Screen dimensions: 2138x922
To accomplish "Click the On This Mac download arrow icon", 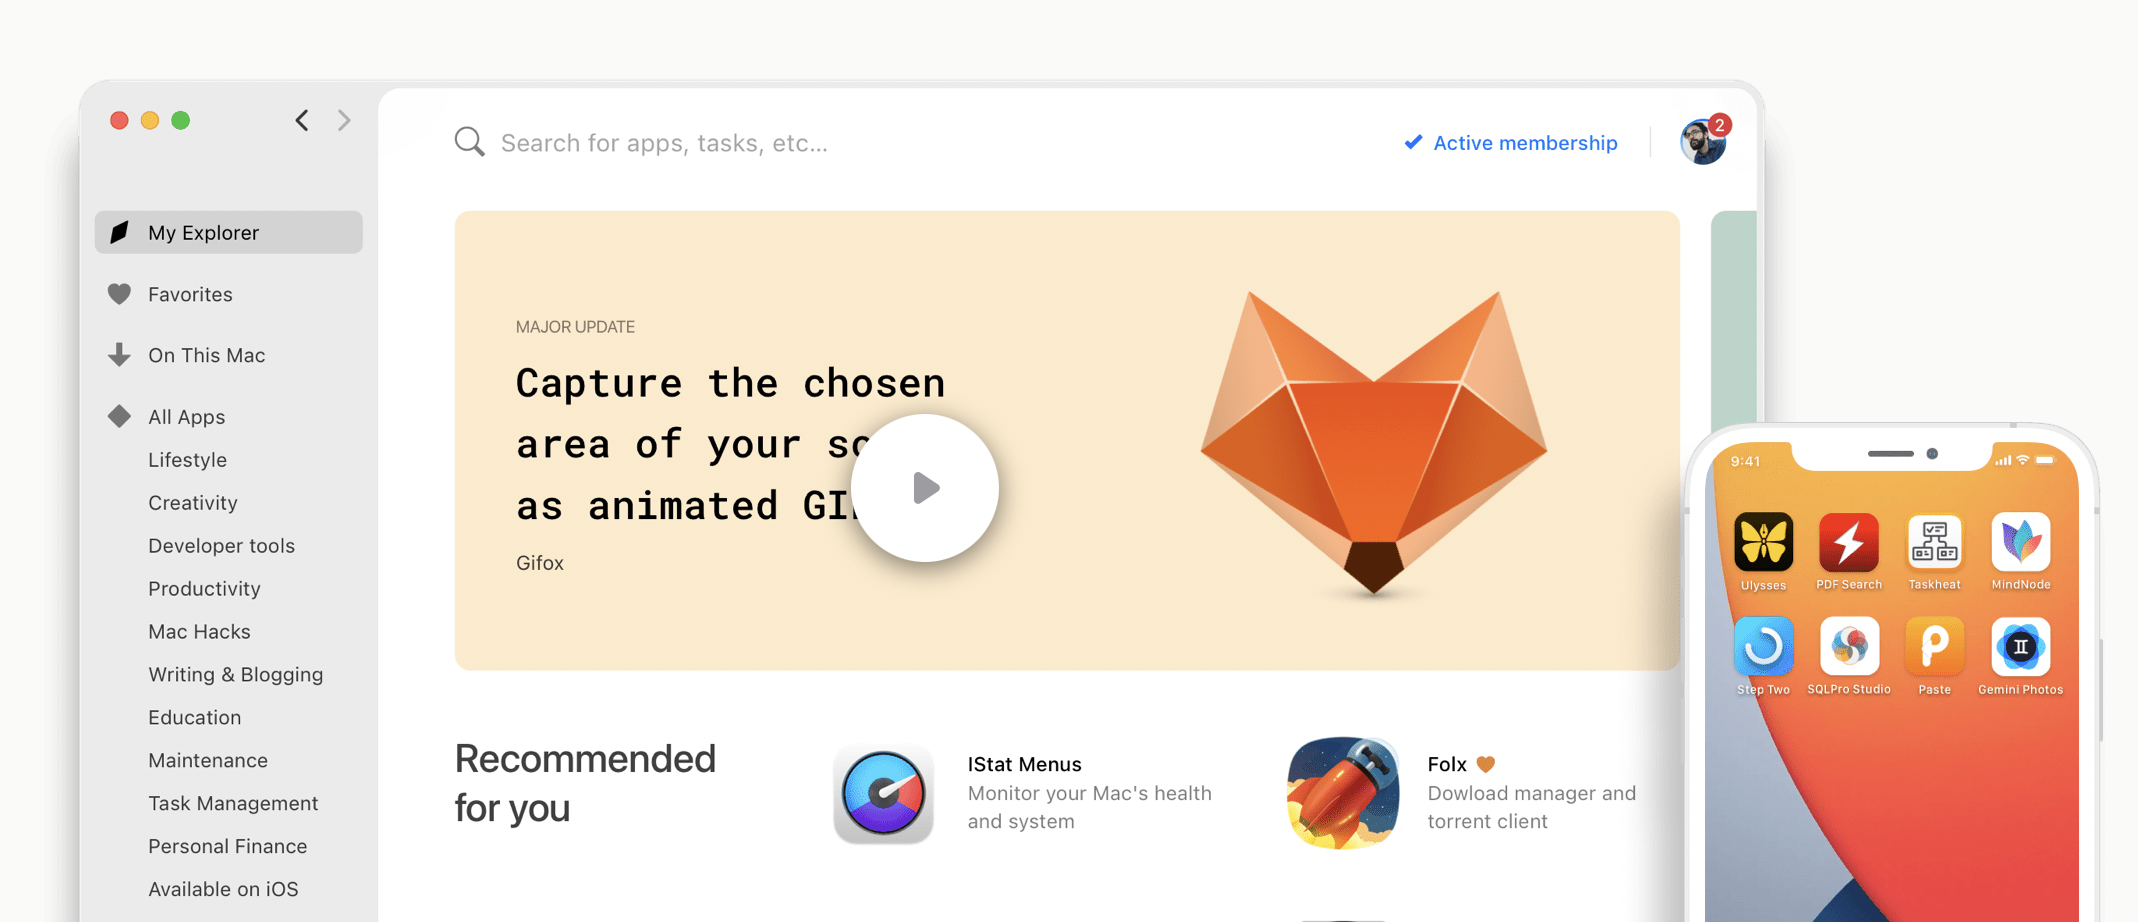I will point(119,355).
